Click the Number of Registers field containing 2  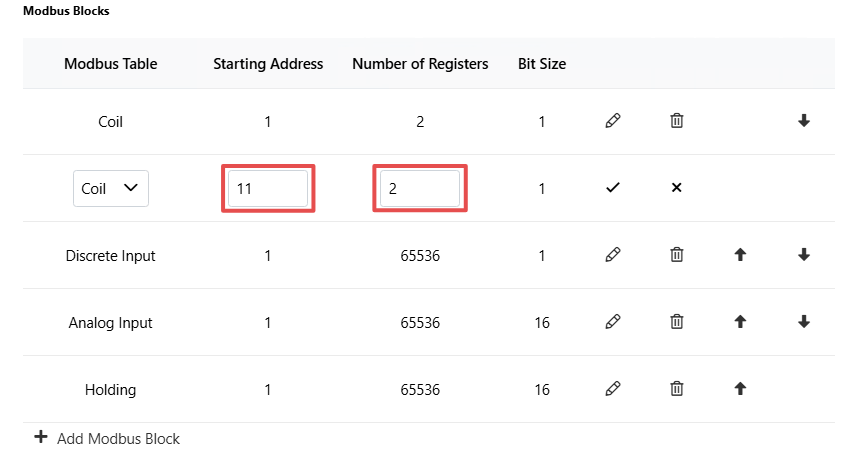pos(420,188)
